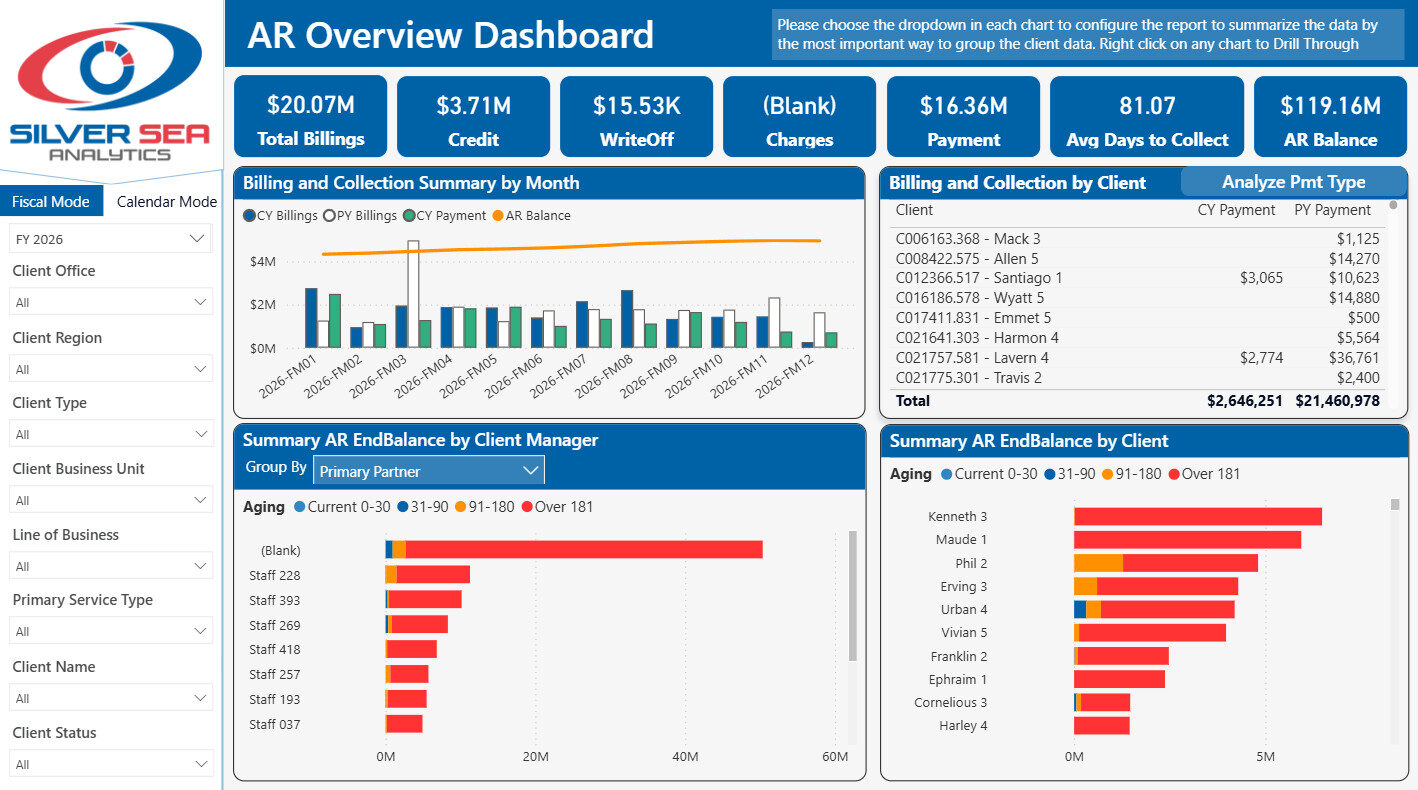Open the Group By Primary Partner dropdown
The height and width of the screenshot is (790, 1418).
pos(429,470)
